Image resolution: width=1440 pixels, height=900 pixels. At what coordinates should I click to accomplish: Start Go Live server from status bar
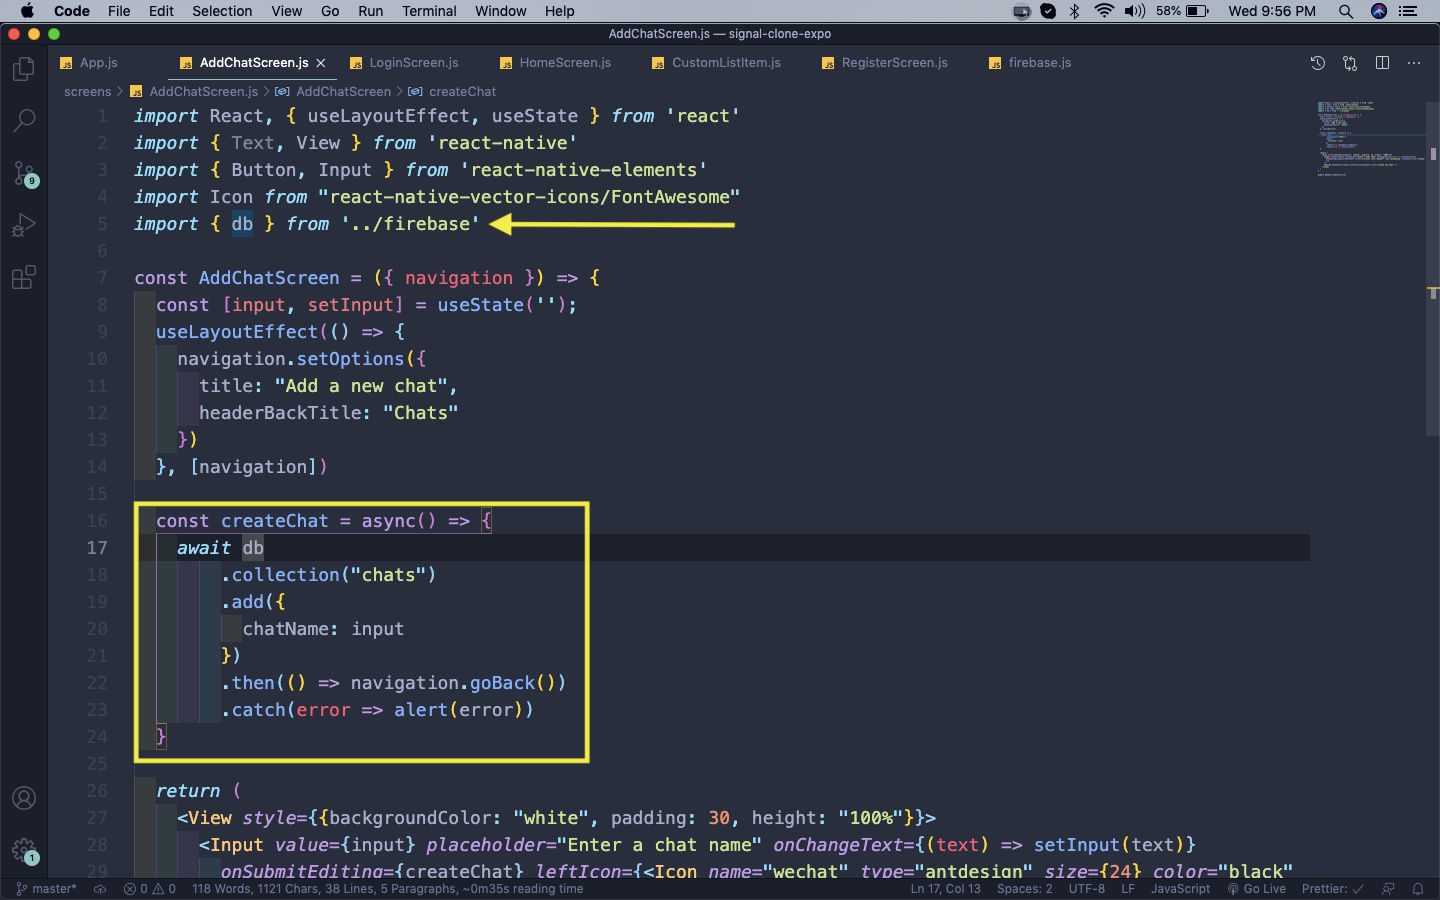1257,889
